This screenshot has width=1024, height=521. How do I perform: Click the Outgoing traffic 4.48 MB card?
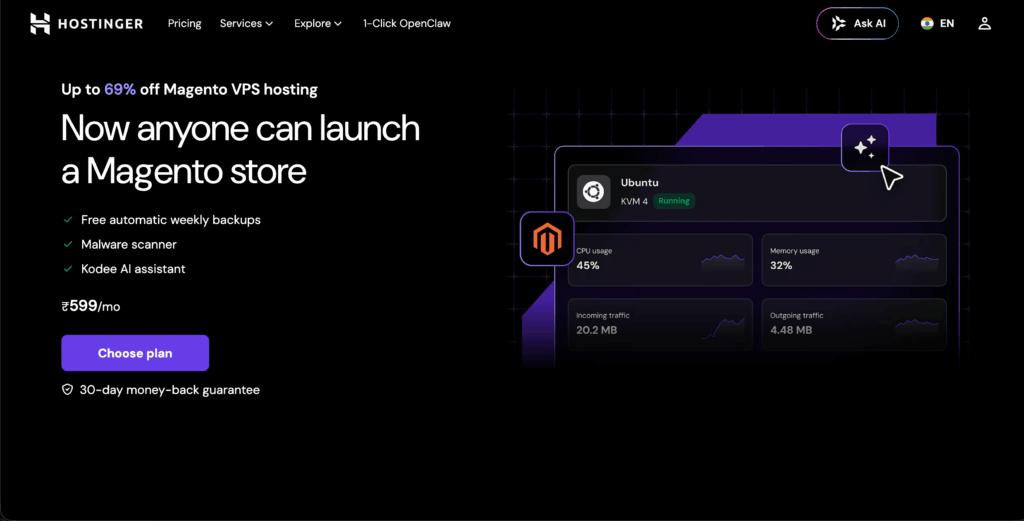pos(854,324)
